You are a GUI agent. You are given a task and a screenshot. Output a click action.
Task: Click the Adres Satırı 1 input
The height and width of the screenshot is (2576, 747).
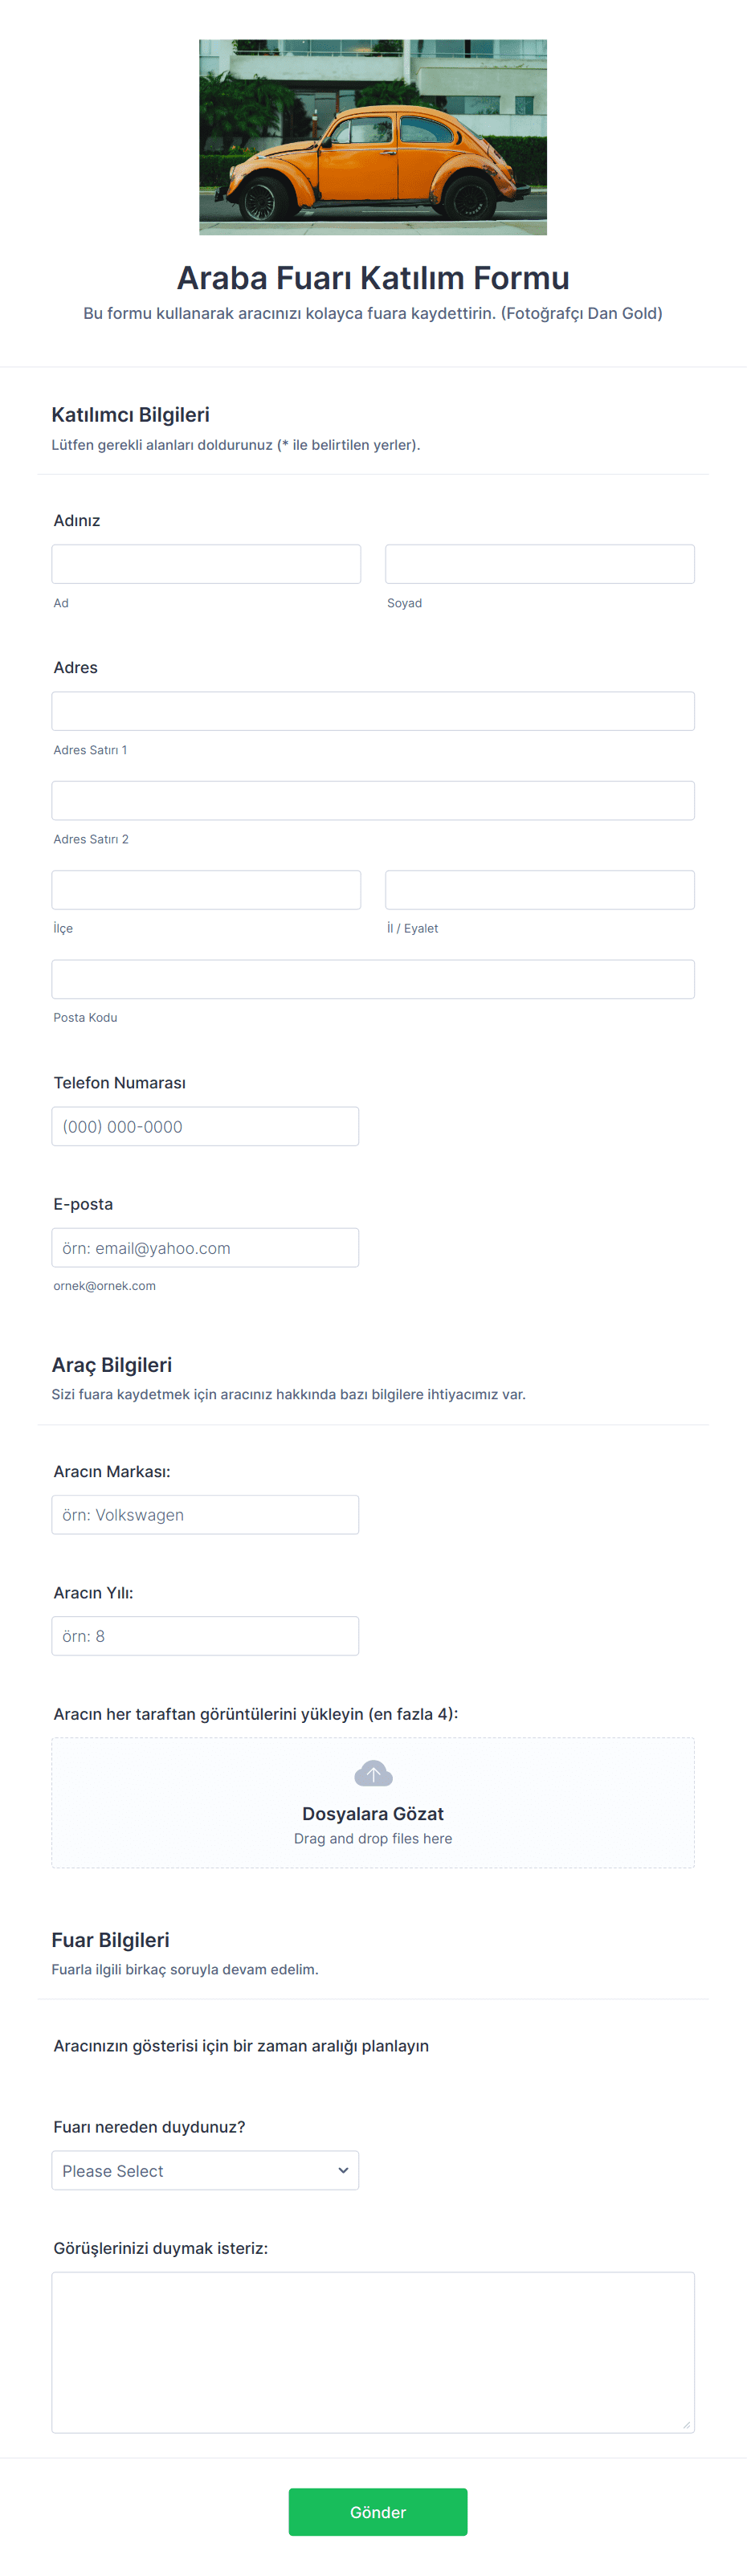[x=373, y=711]
